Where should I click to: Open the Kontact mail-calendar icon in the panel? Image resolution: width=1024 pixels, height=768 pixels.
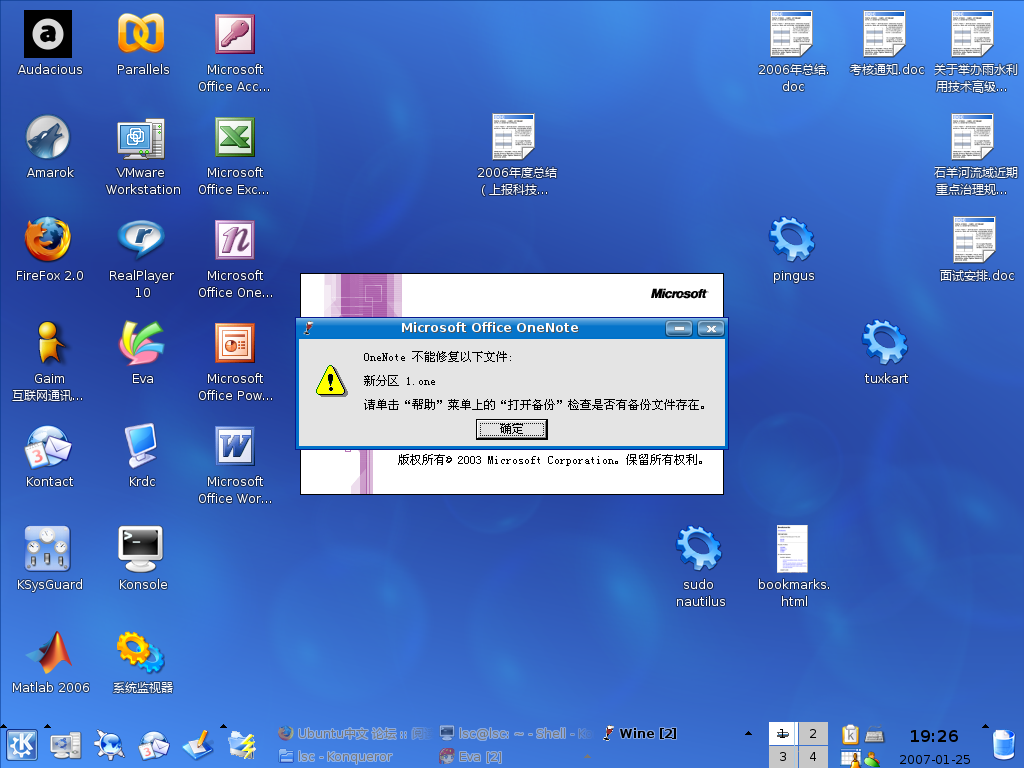[x=154, y=745]
